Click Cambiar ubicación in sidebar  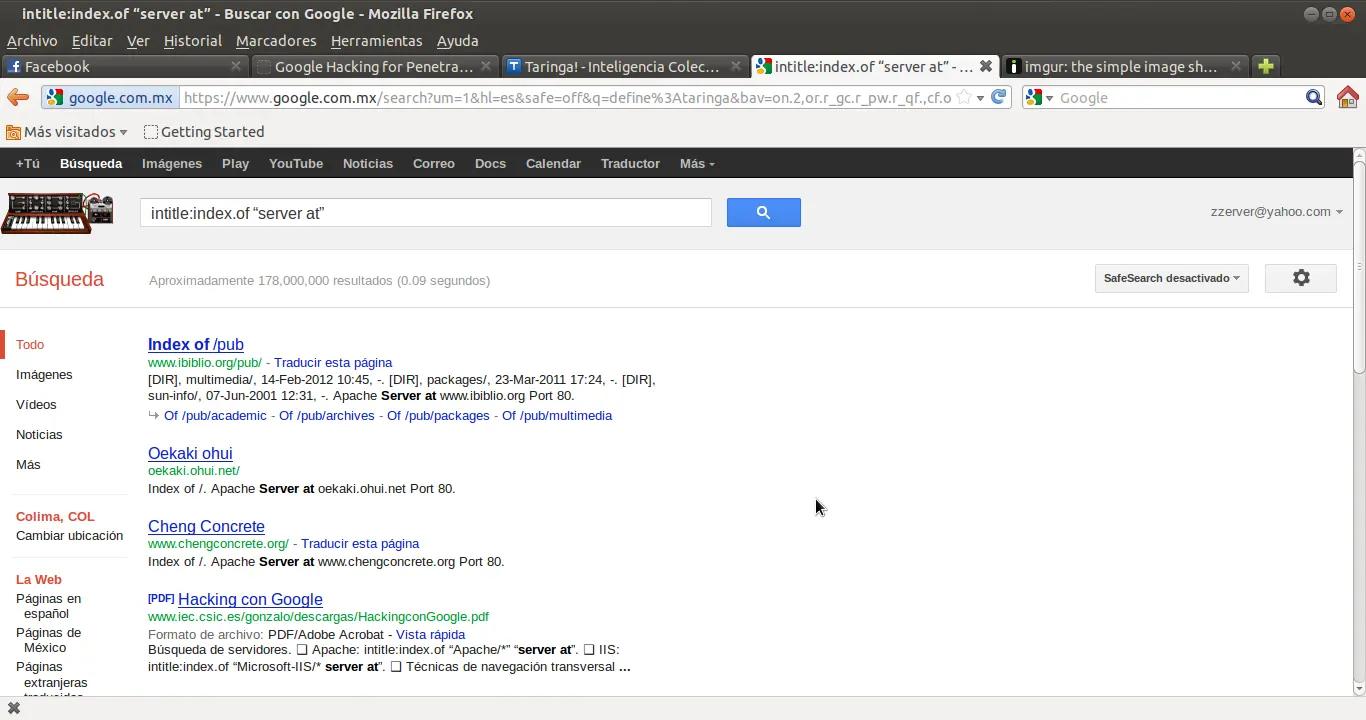click(69, 535)
